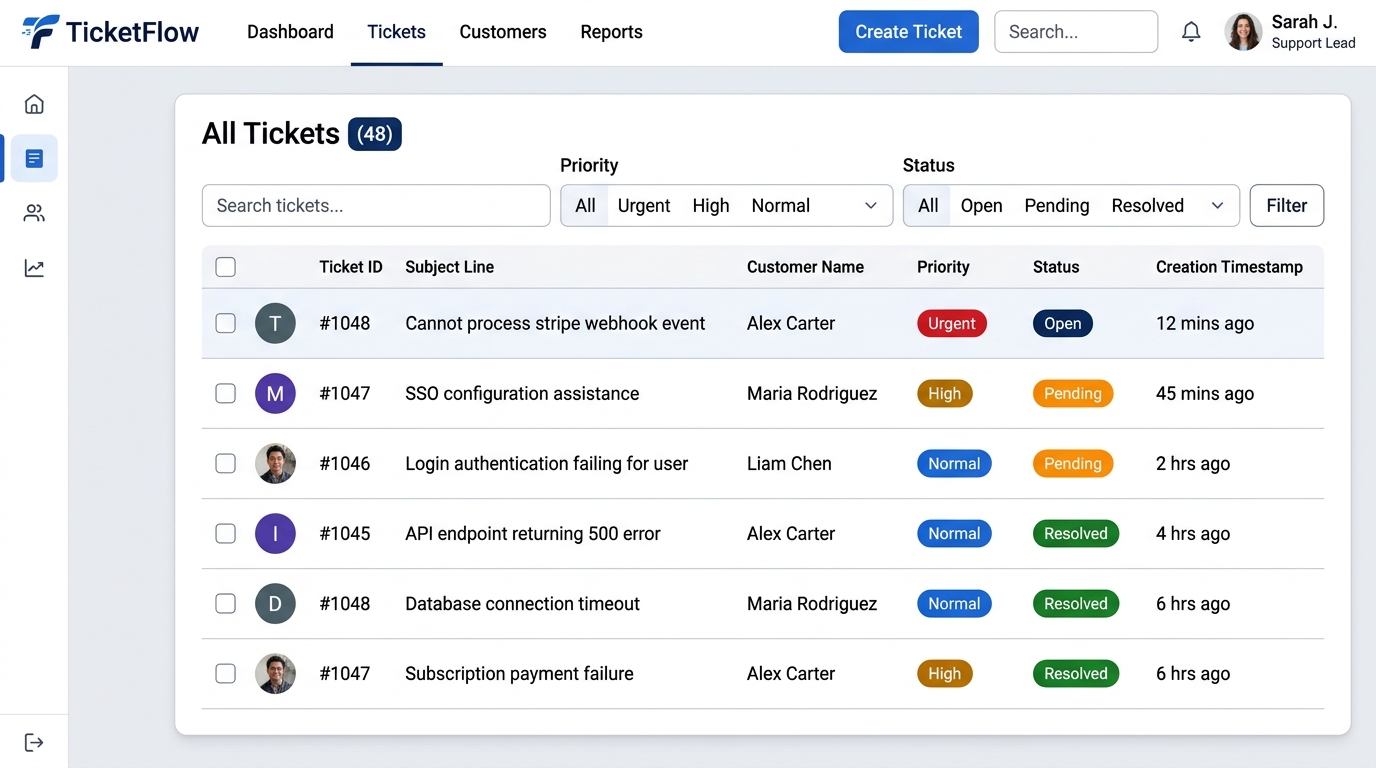
Task: Open subject "SSO configuration assistance"
Action: pos(522,393)
